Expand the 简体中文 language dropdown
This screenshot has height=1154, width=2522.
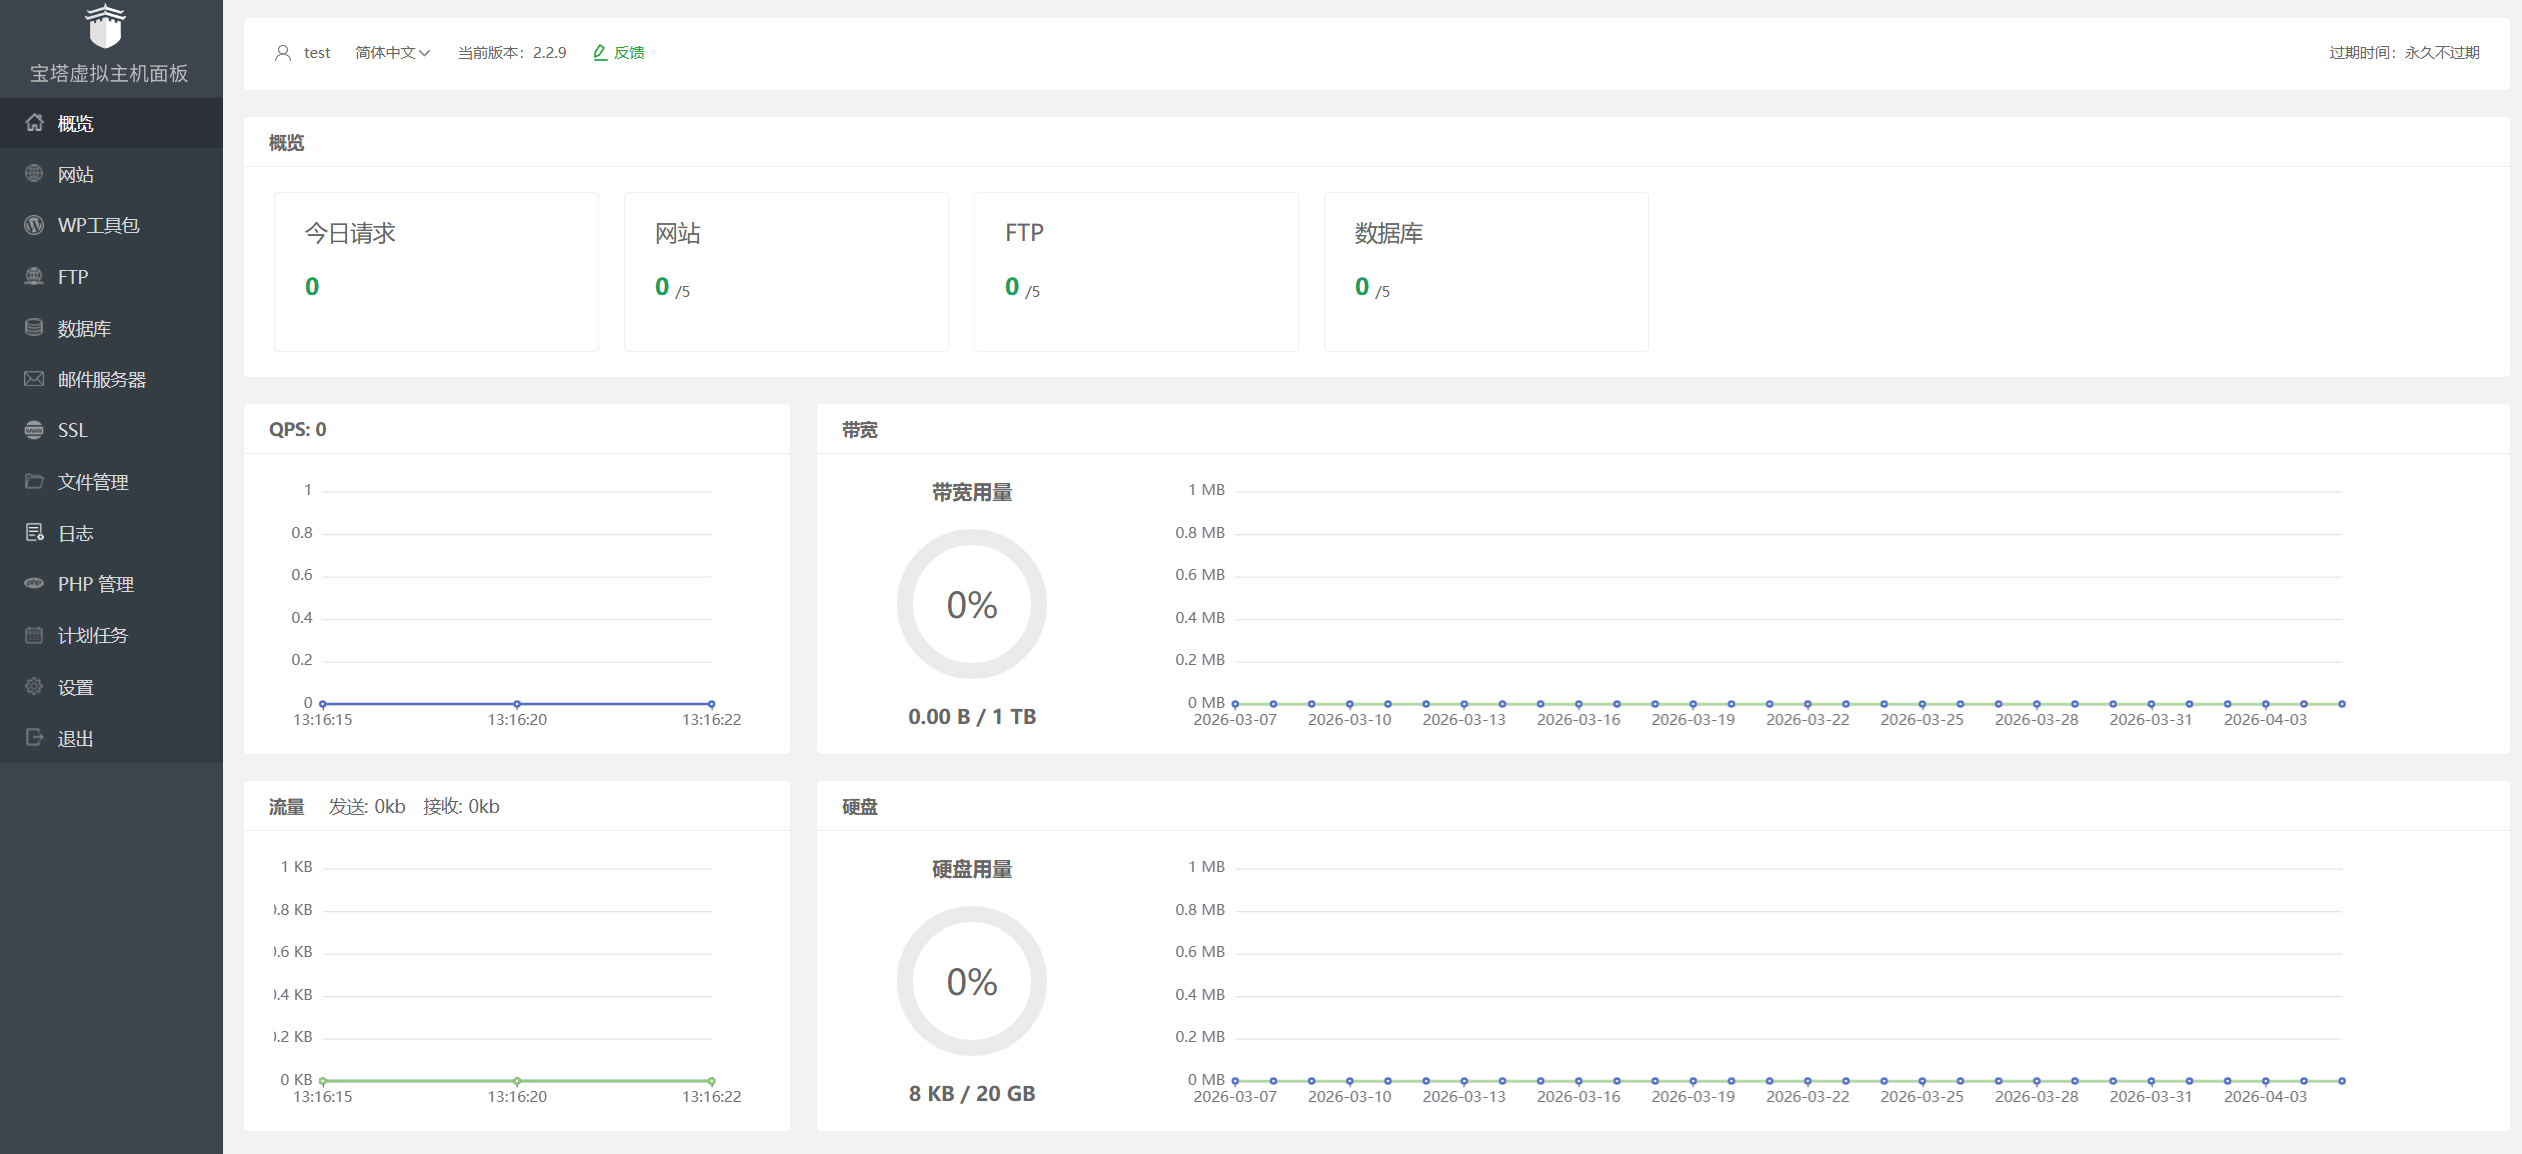[x=392, y=53]
